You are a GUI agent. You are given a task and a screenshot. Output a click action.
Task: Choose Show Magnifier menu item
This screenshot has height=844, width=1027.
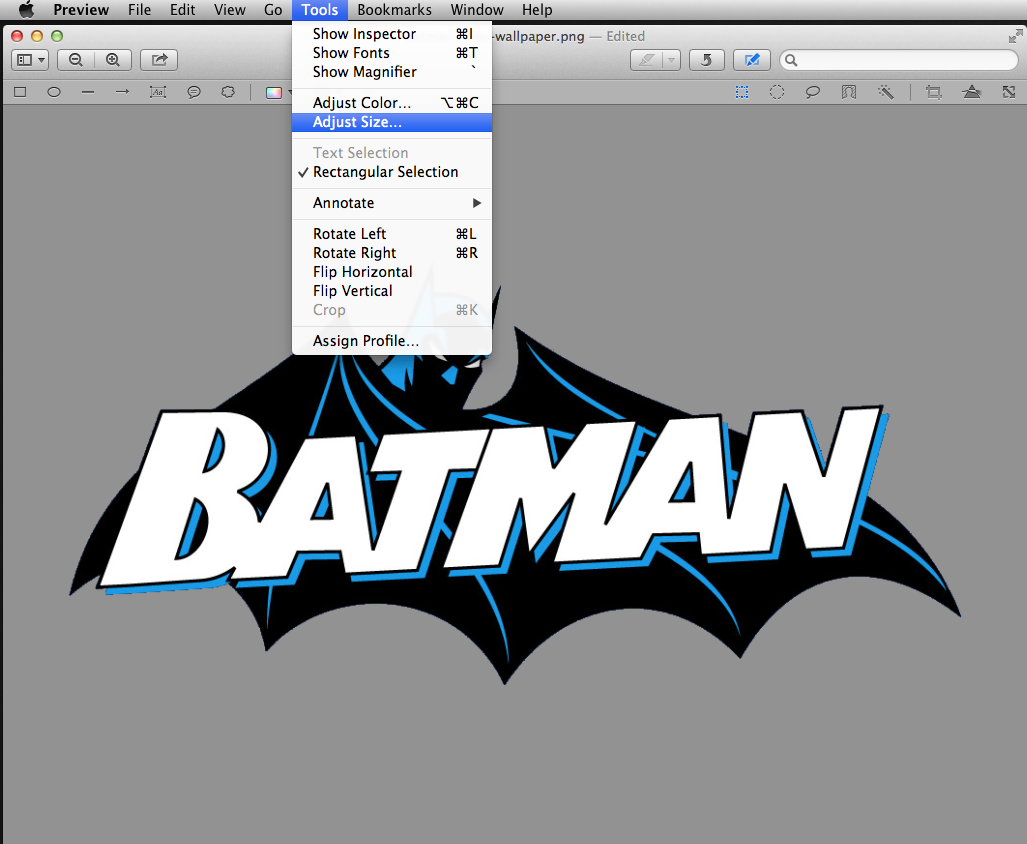click(392, 71)
